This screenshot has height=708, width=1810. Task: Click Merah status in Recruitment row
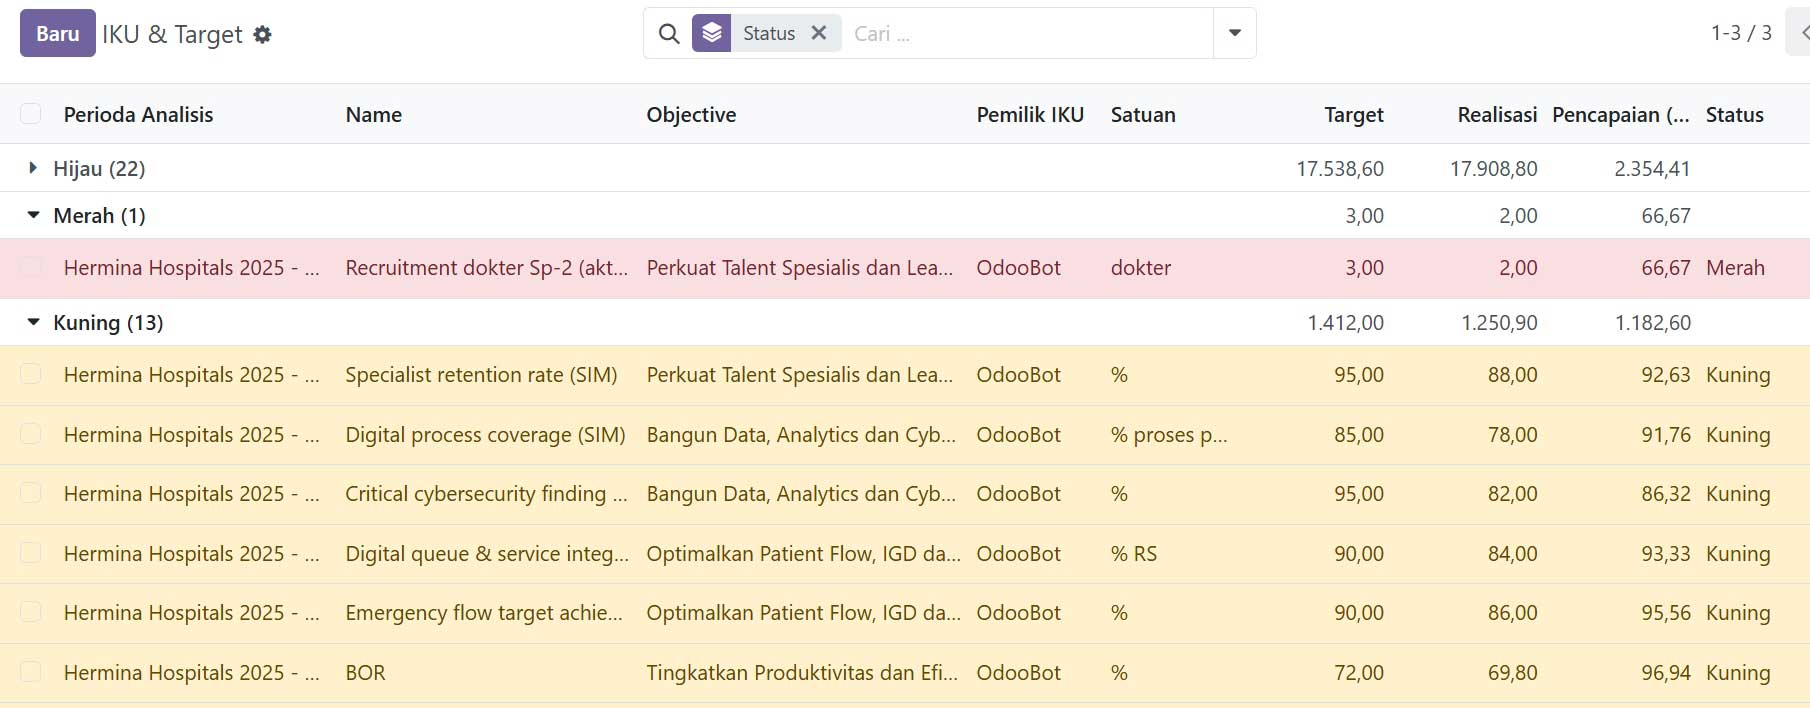coord(1735,268)
